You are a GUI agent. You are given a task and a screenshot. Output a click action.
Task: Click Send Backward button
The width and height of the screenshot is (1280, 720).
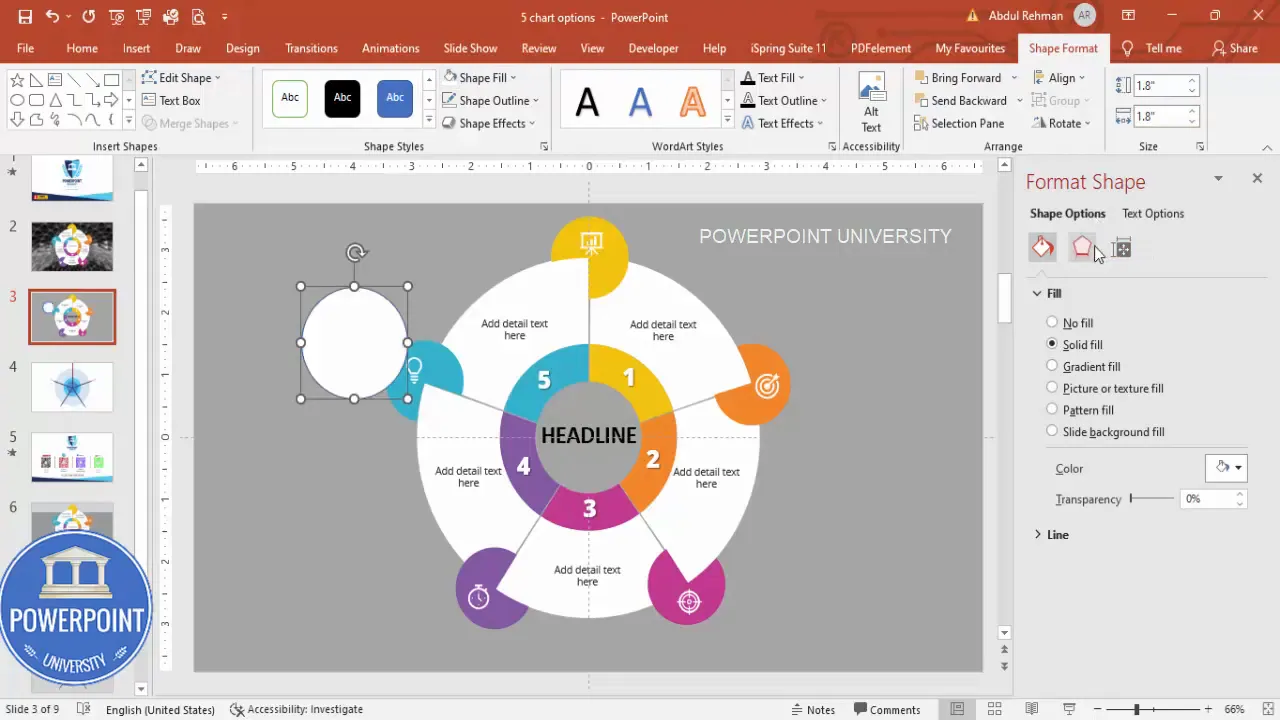pos(960,100)
